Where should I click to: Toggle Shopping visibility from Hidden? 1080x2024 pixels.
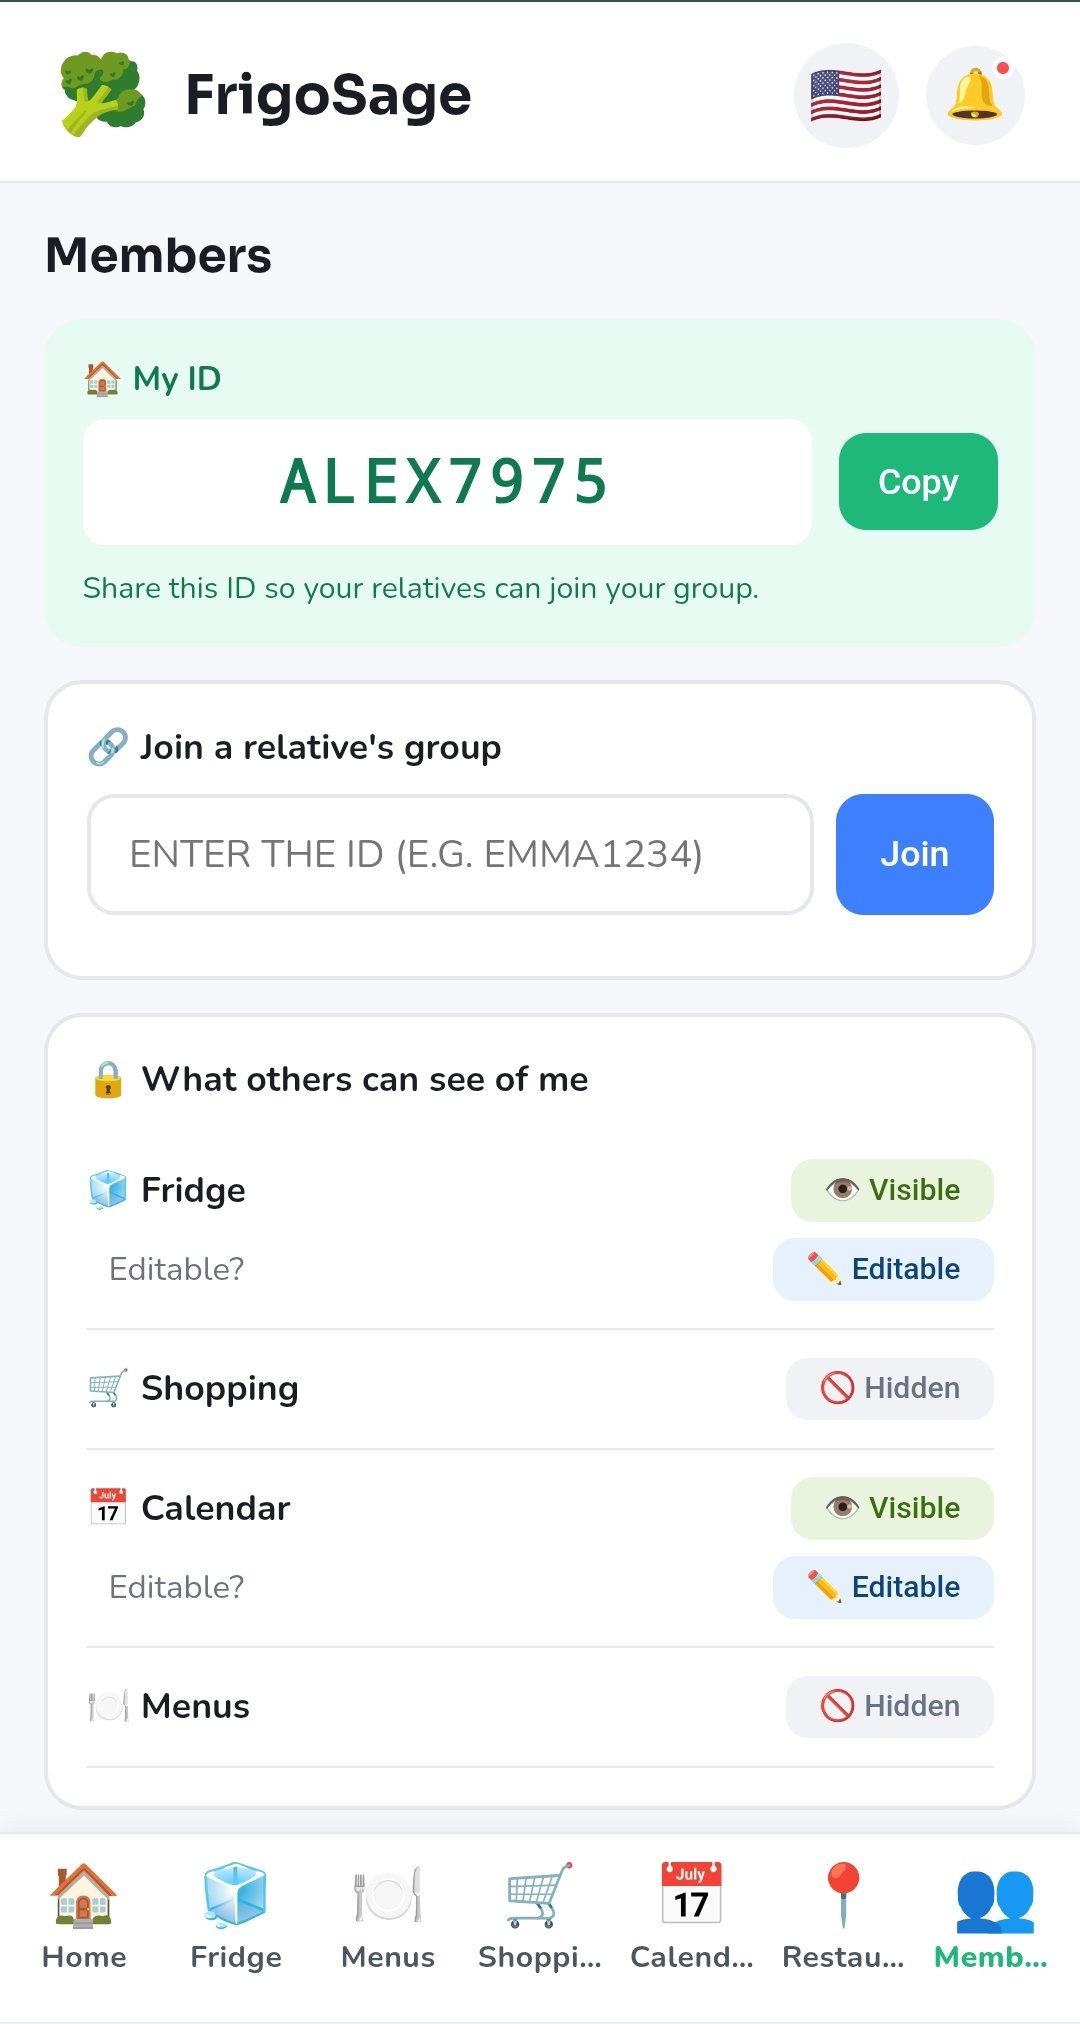pyautogui.click(x=890, y=1388)
